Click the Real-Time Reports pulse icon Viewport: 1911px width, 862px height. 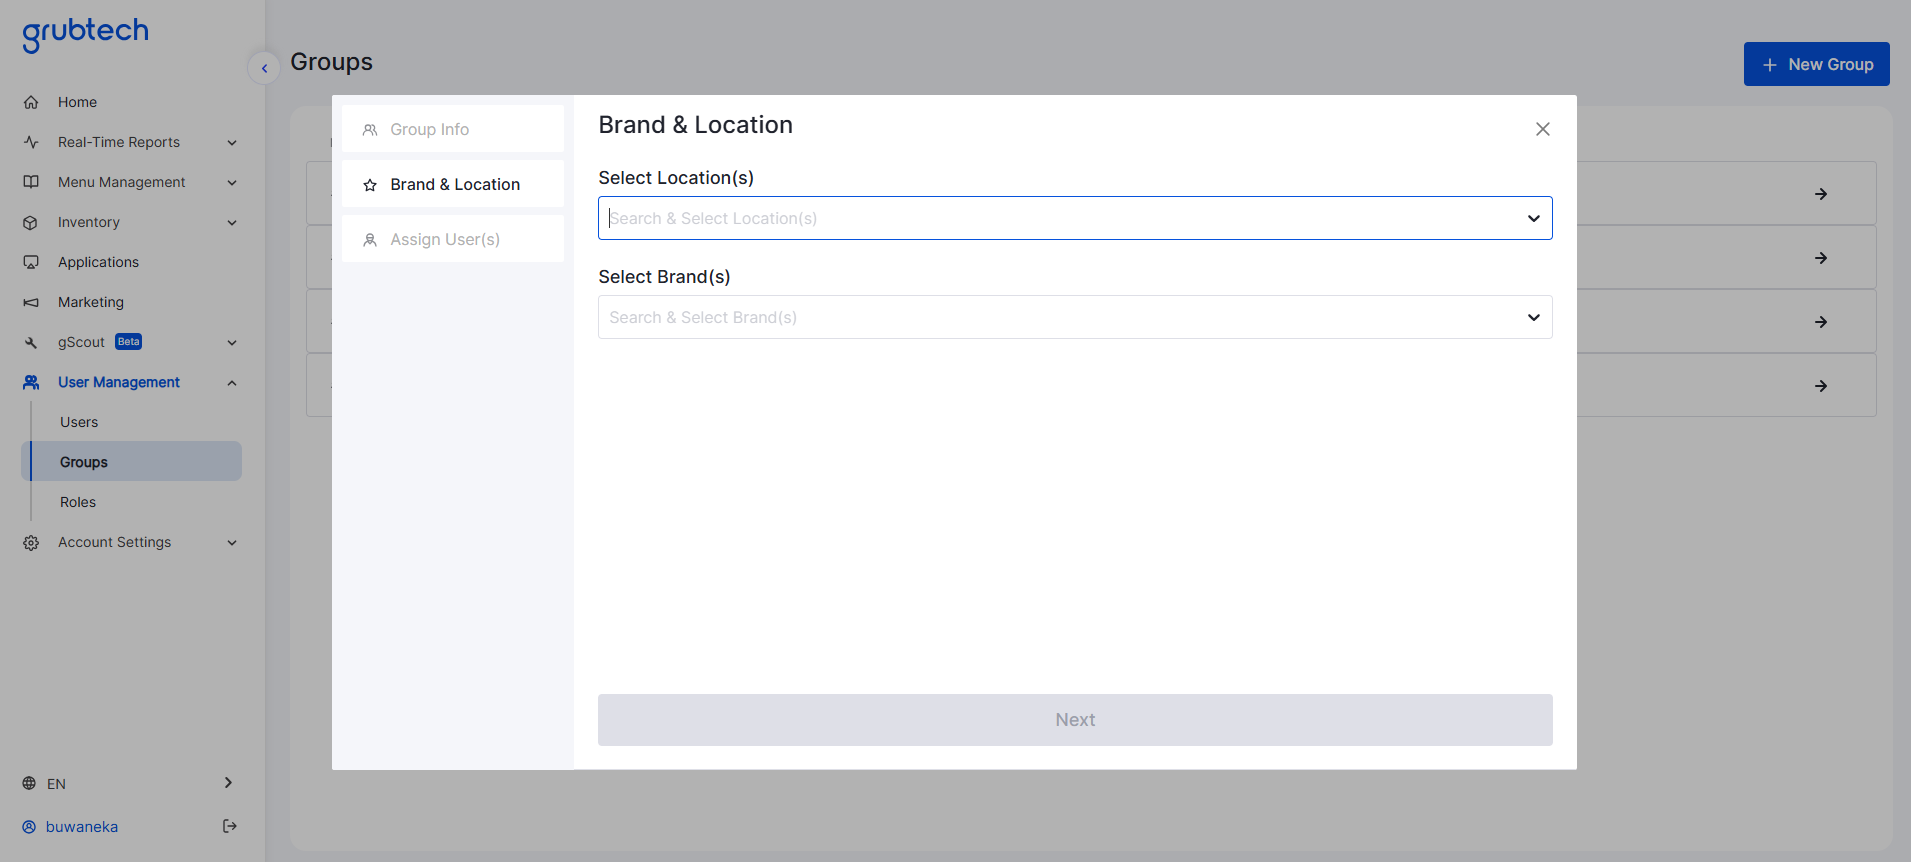point(31,142)
